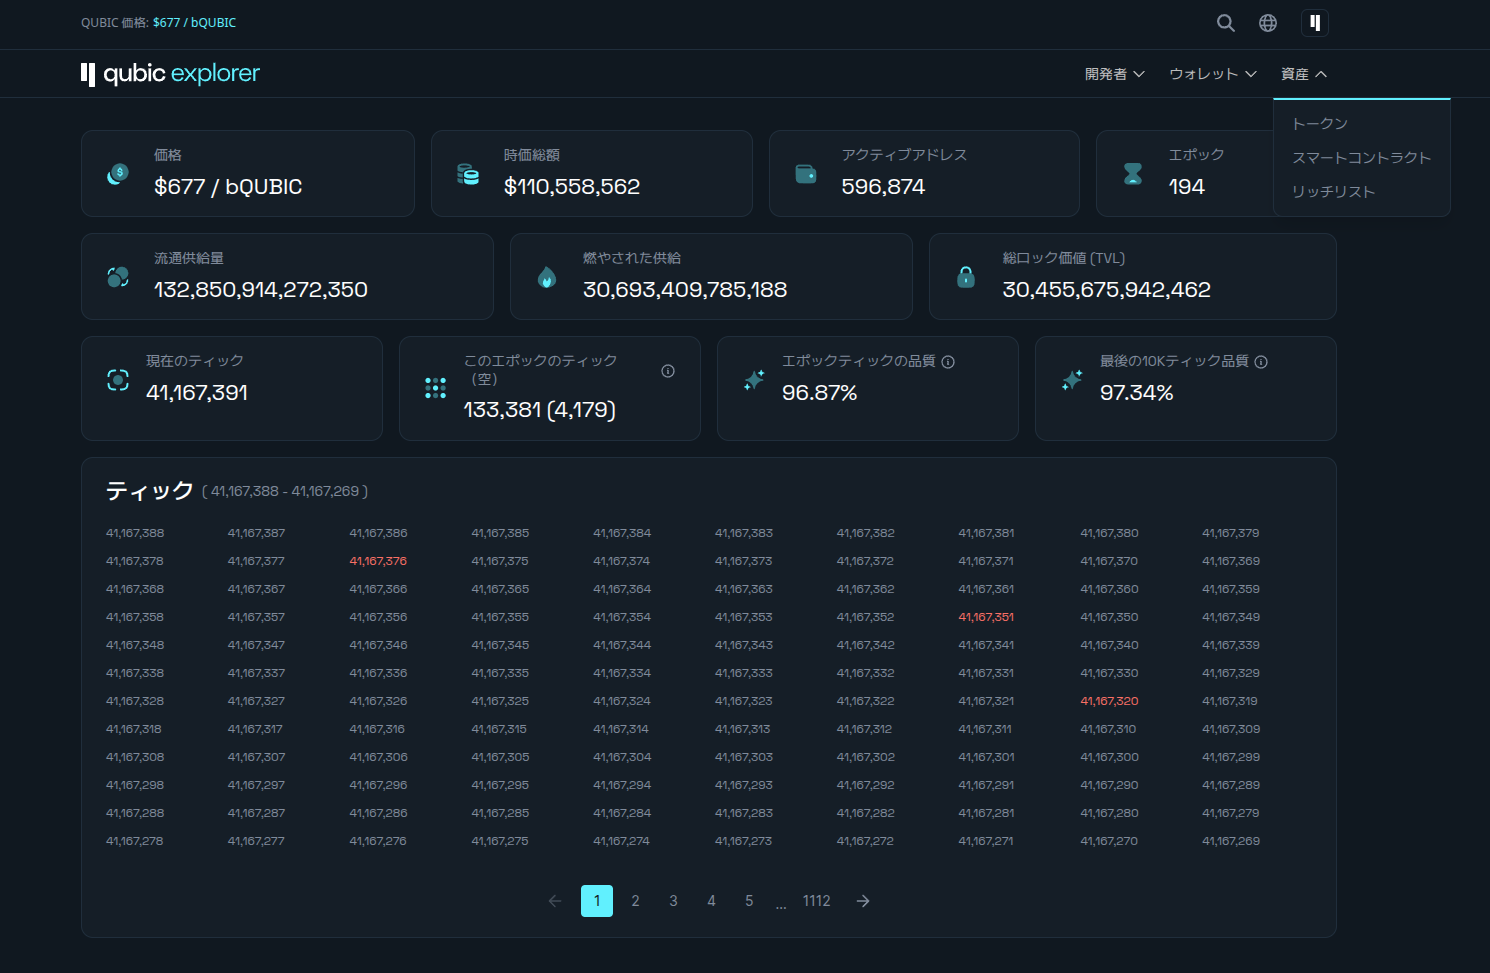This screenshot has width=1490, height=973.
Task: Click the previous page left arrow
Action: pyautogui.click(x=555, y=901)
